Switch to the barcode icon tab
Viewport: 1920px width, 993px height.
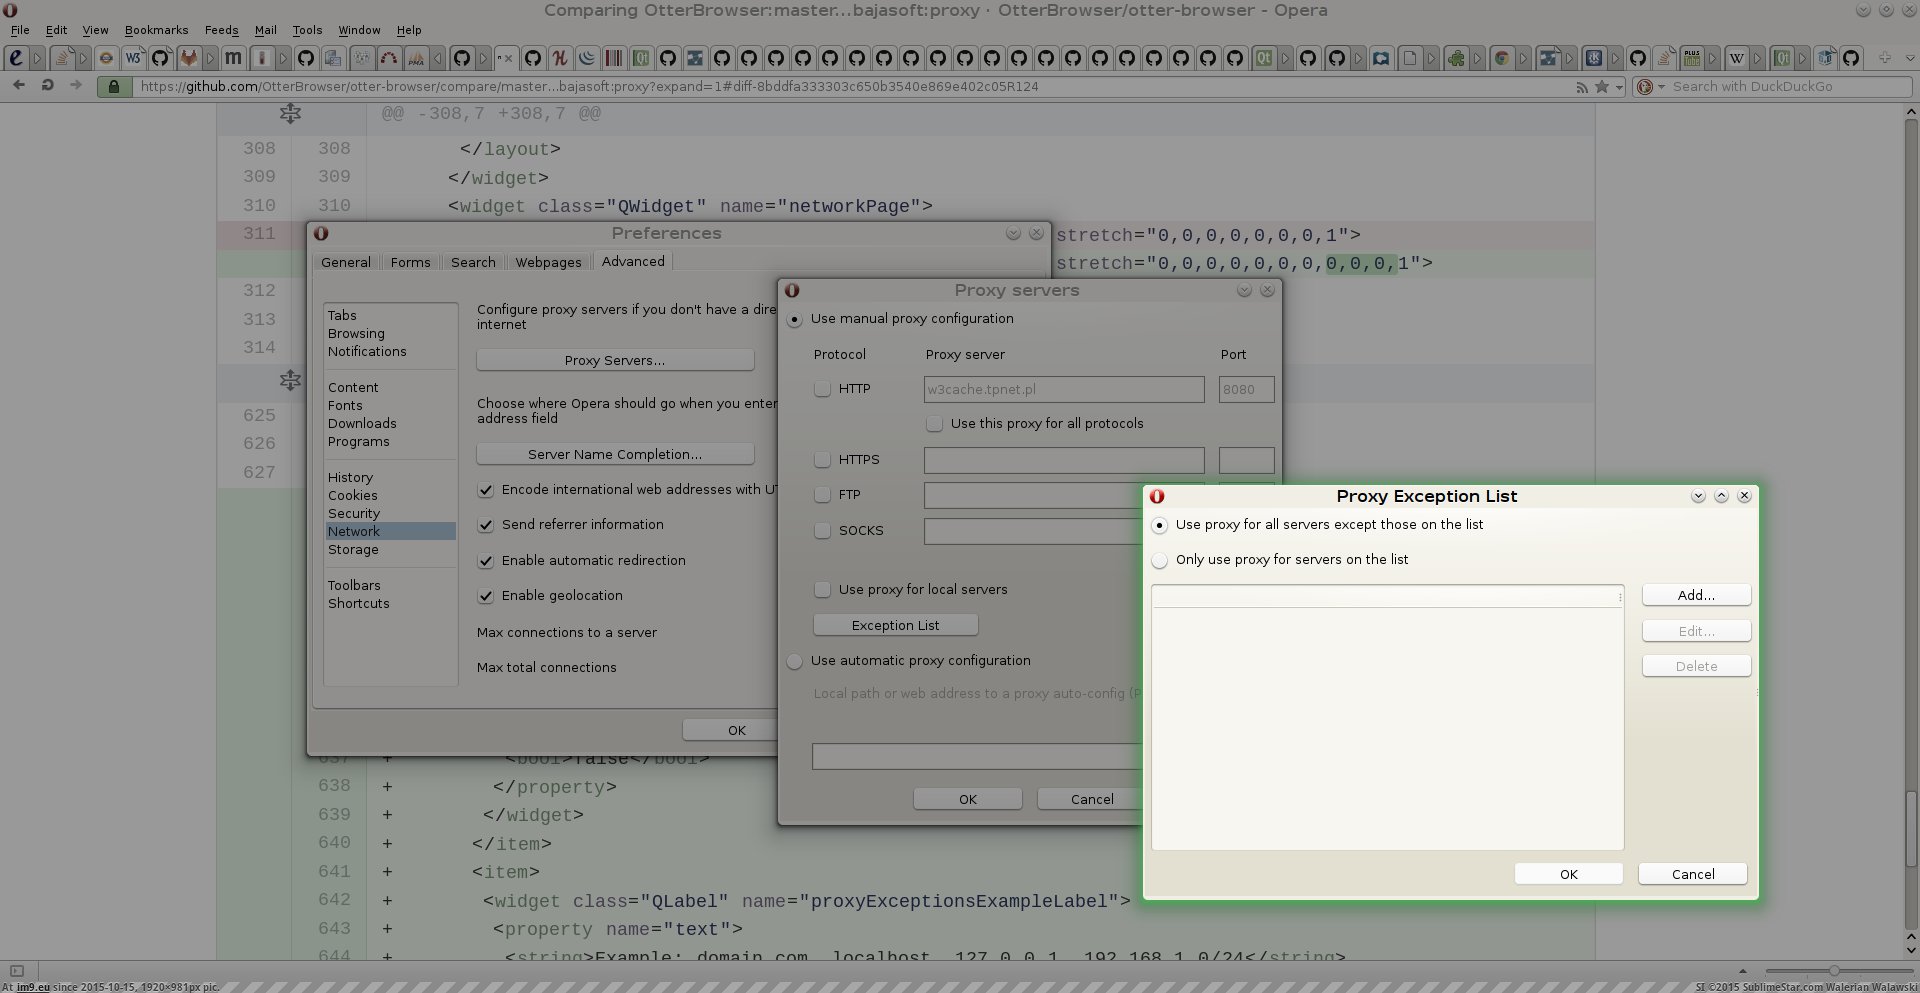click(612, 58)
